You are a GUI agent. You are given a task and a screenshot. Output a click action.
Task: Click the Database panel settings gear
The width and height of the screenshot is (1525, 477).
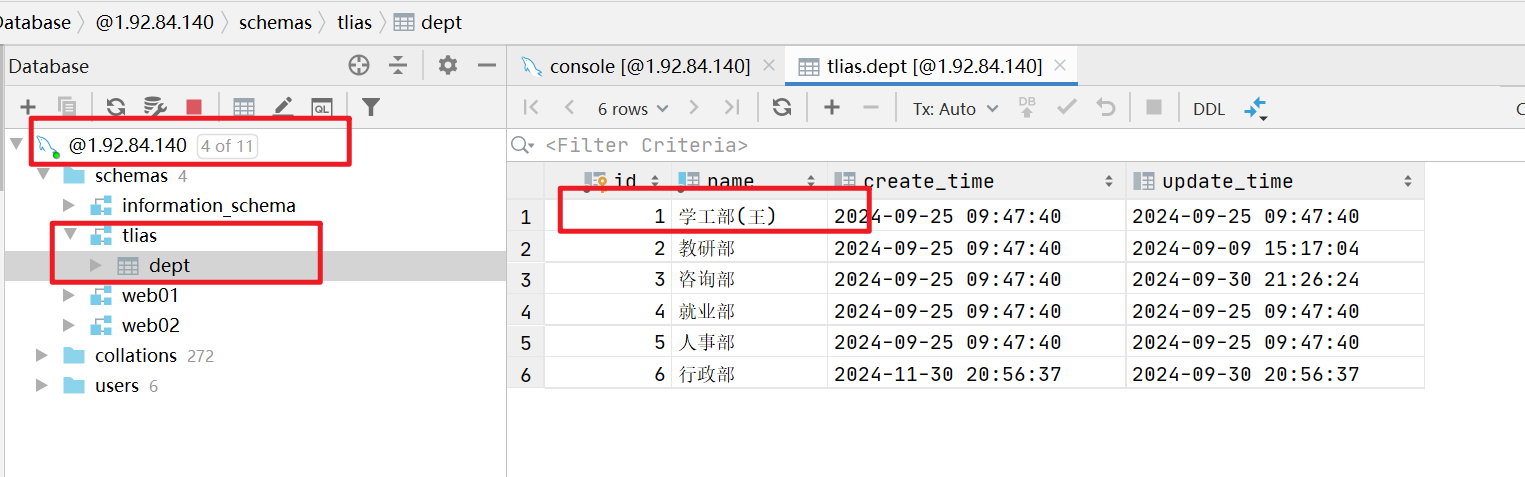click(447, 66)
